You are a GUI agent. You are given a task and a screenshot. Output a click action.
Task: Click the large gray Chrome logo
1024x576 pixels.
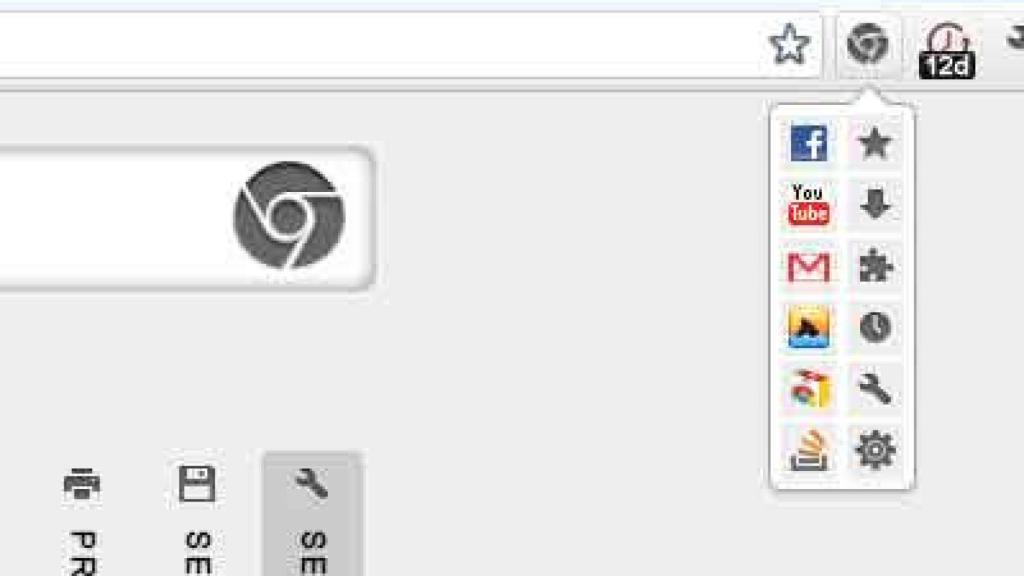pyautogui.click(x=289, y=216)
